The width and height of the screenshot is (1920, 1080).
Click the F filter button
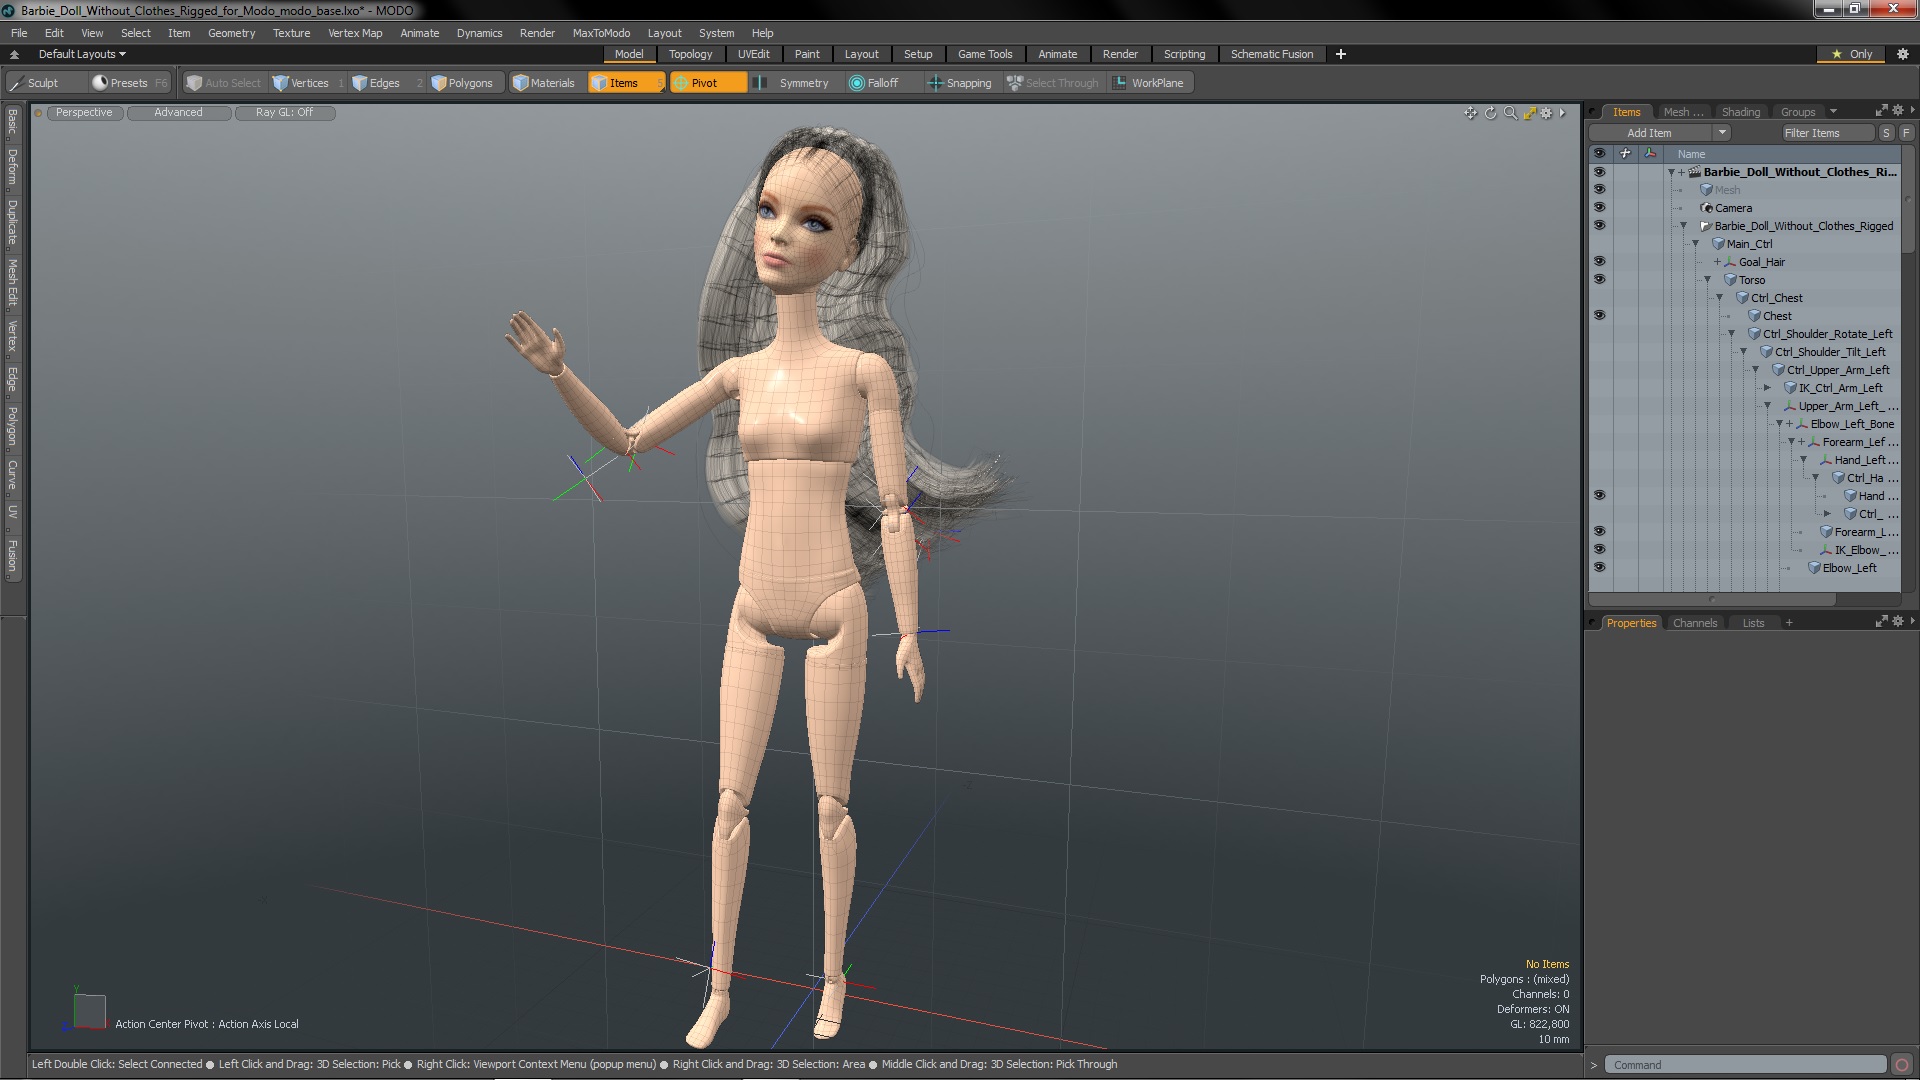pos(1906,133)
